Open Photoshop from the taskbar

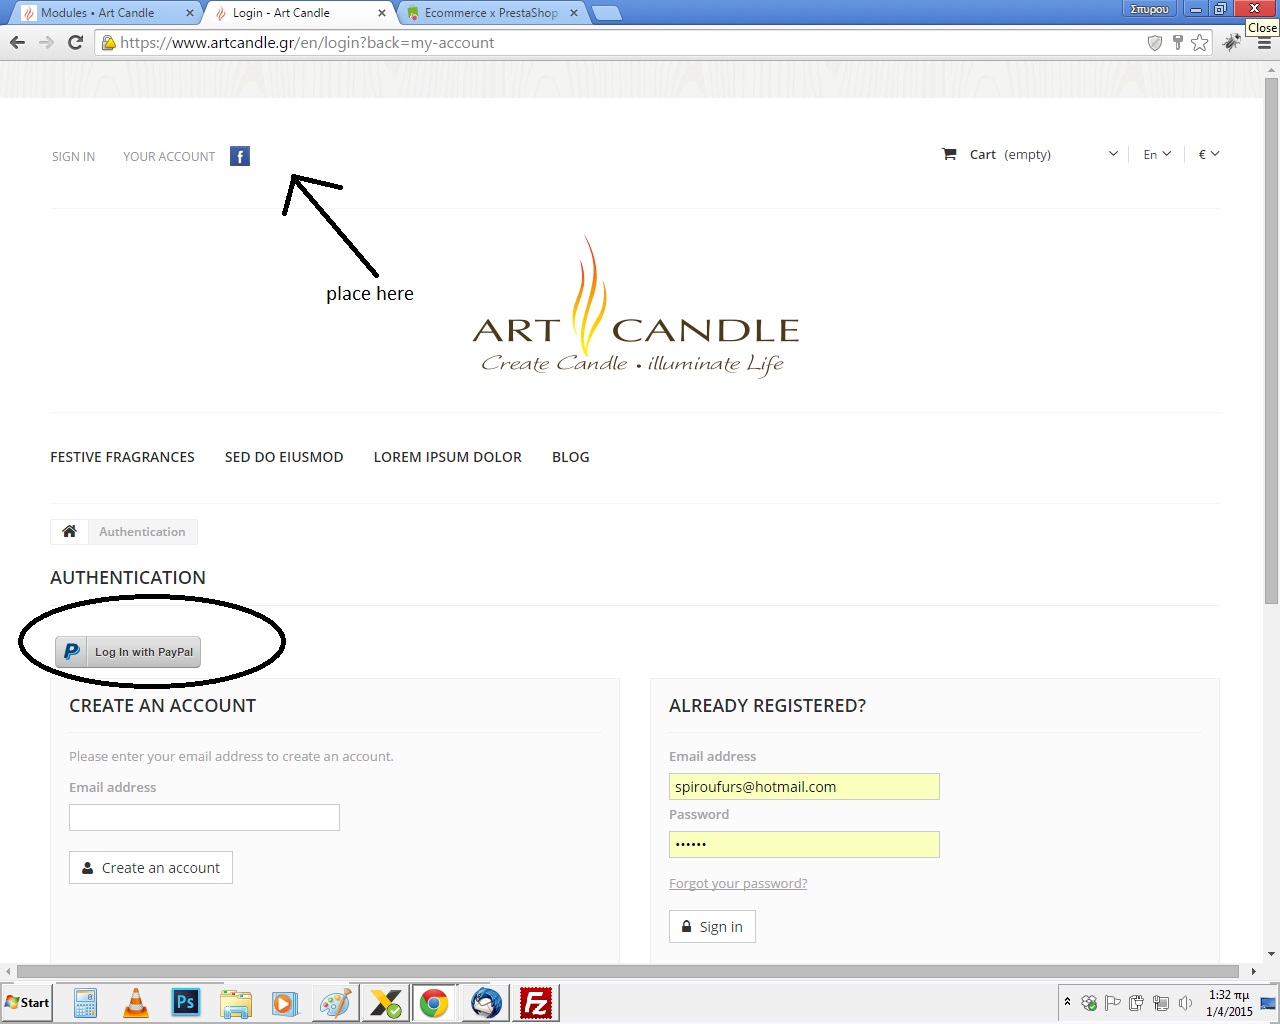[186, 1002]
